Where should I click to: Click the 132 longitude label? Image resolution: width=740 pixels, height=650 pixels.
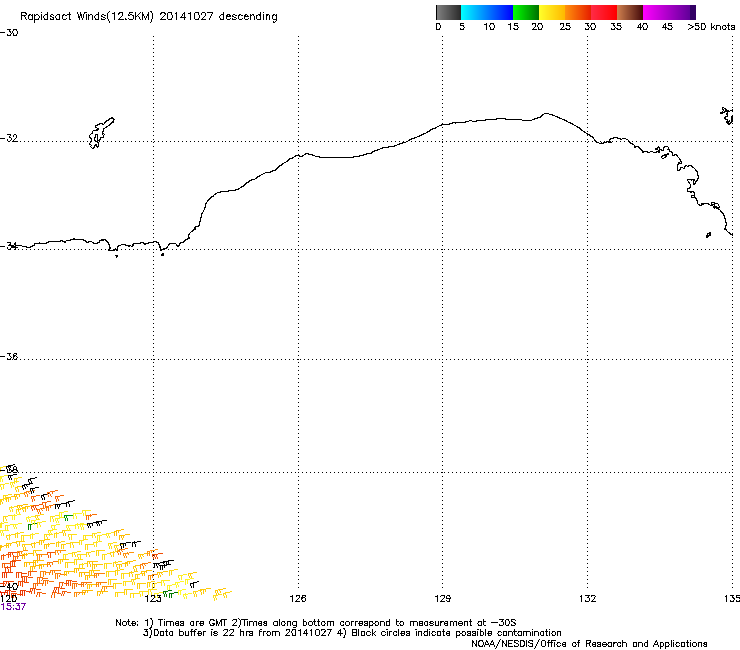tap(588, 599)
